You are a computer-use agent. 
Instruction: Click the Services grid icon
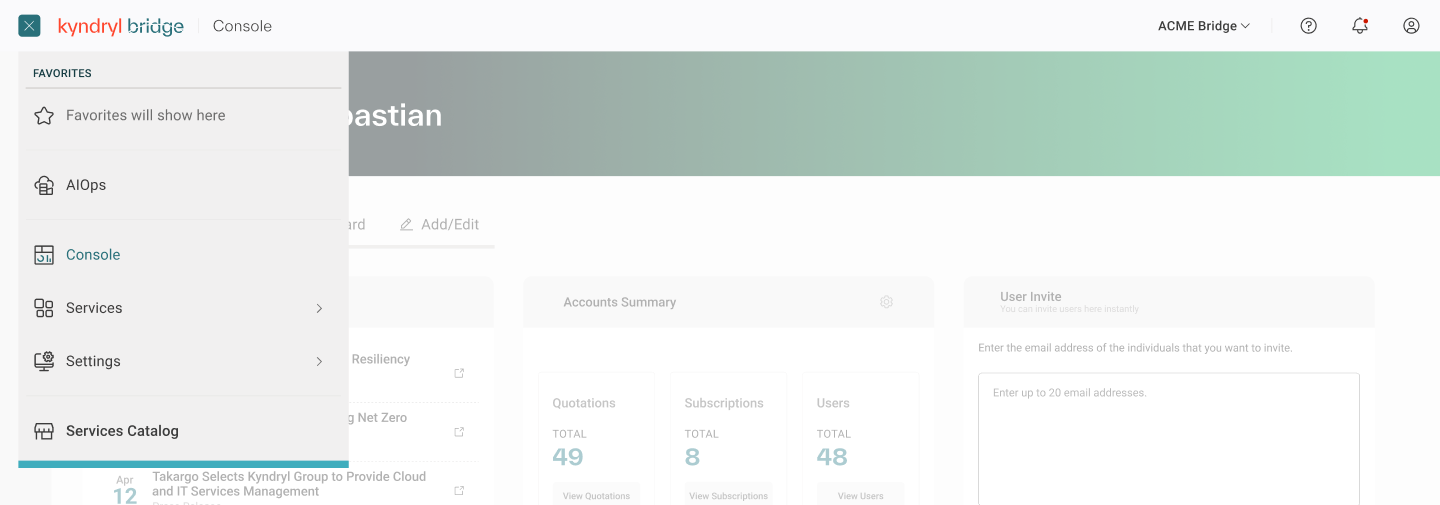(44, 308)
